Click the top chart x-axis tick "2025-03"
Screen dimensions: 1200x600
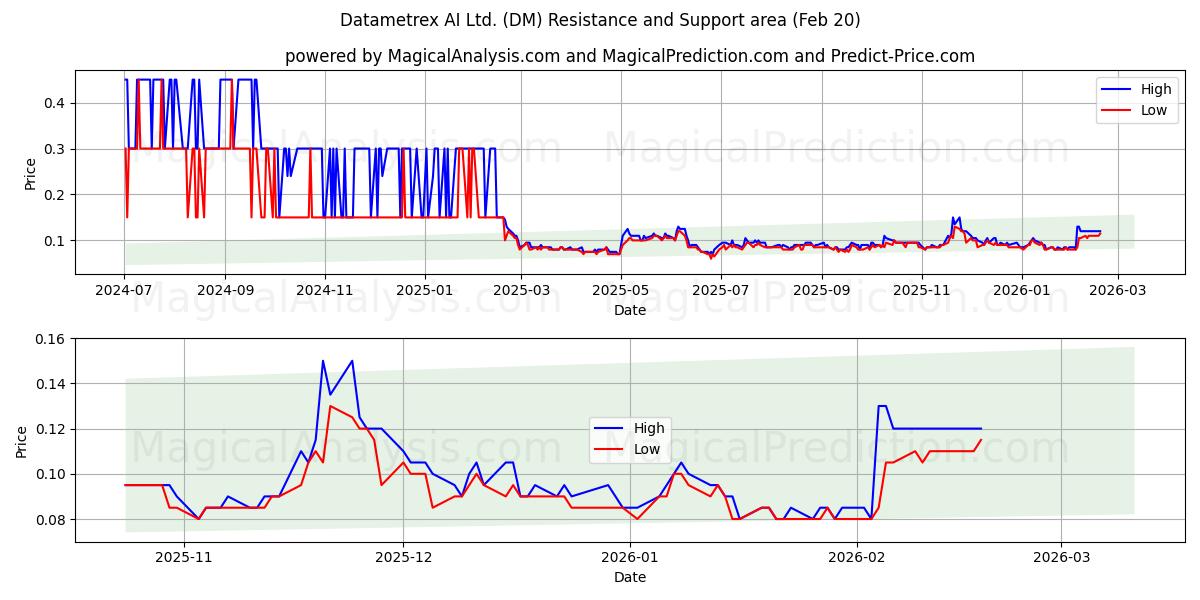tap(521, 290)
